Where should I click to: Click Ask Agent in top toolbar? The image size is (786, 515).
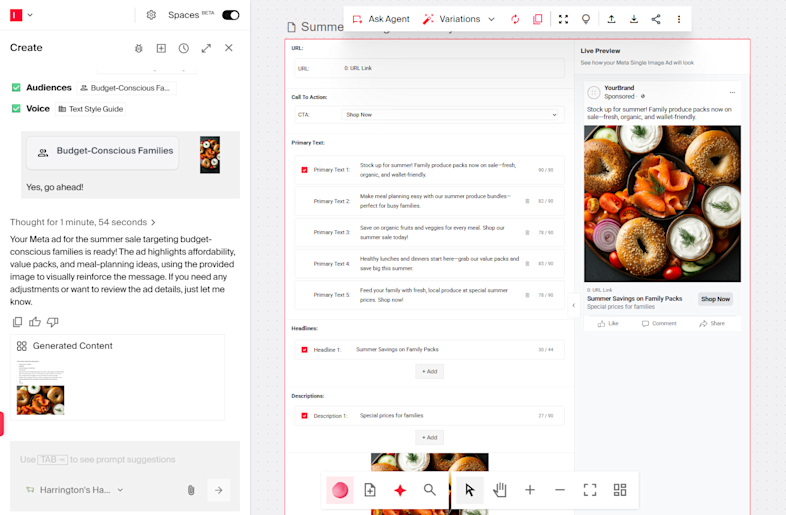(x=381, y=19)
